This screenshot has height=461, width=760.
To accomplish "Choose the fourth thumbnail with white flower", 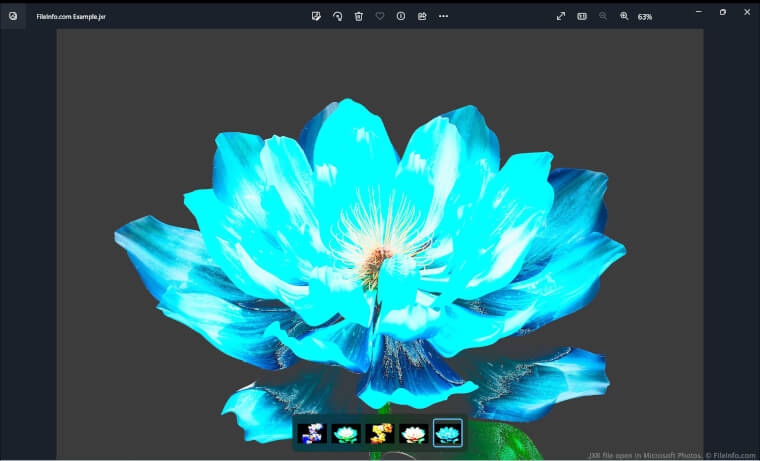I will pyautogui.click(x=414, y=433).
